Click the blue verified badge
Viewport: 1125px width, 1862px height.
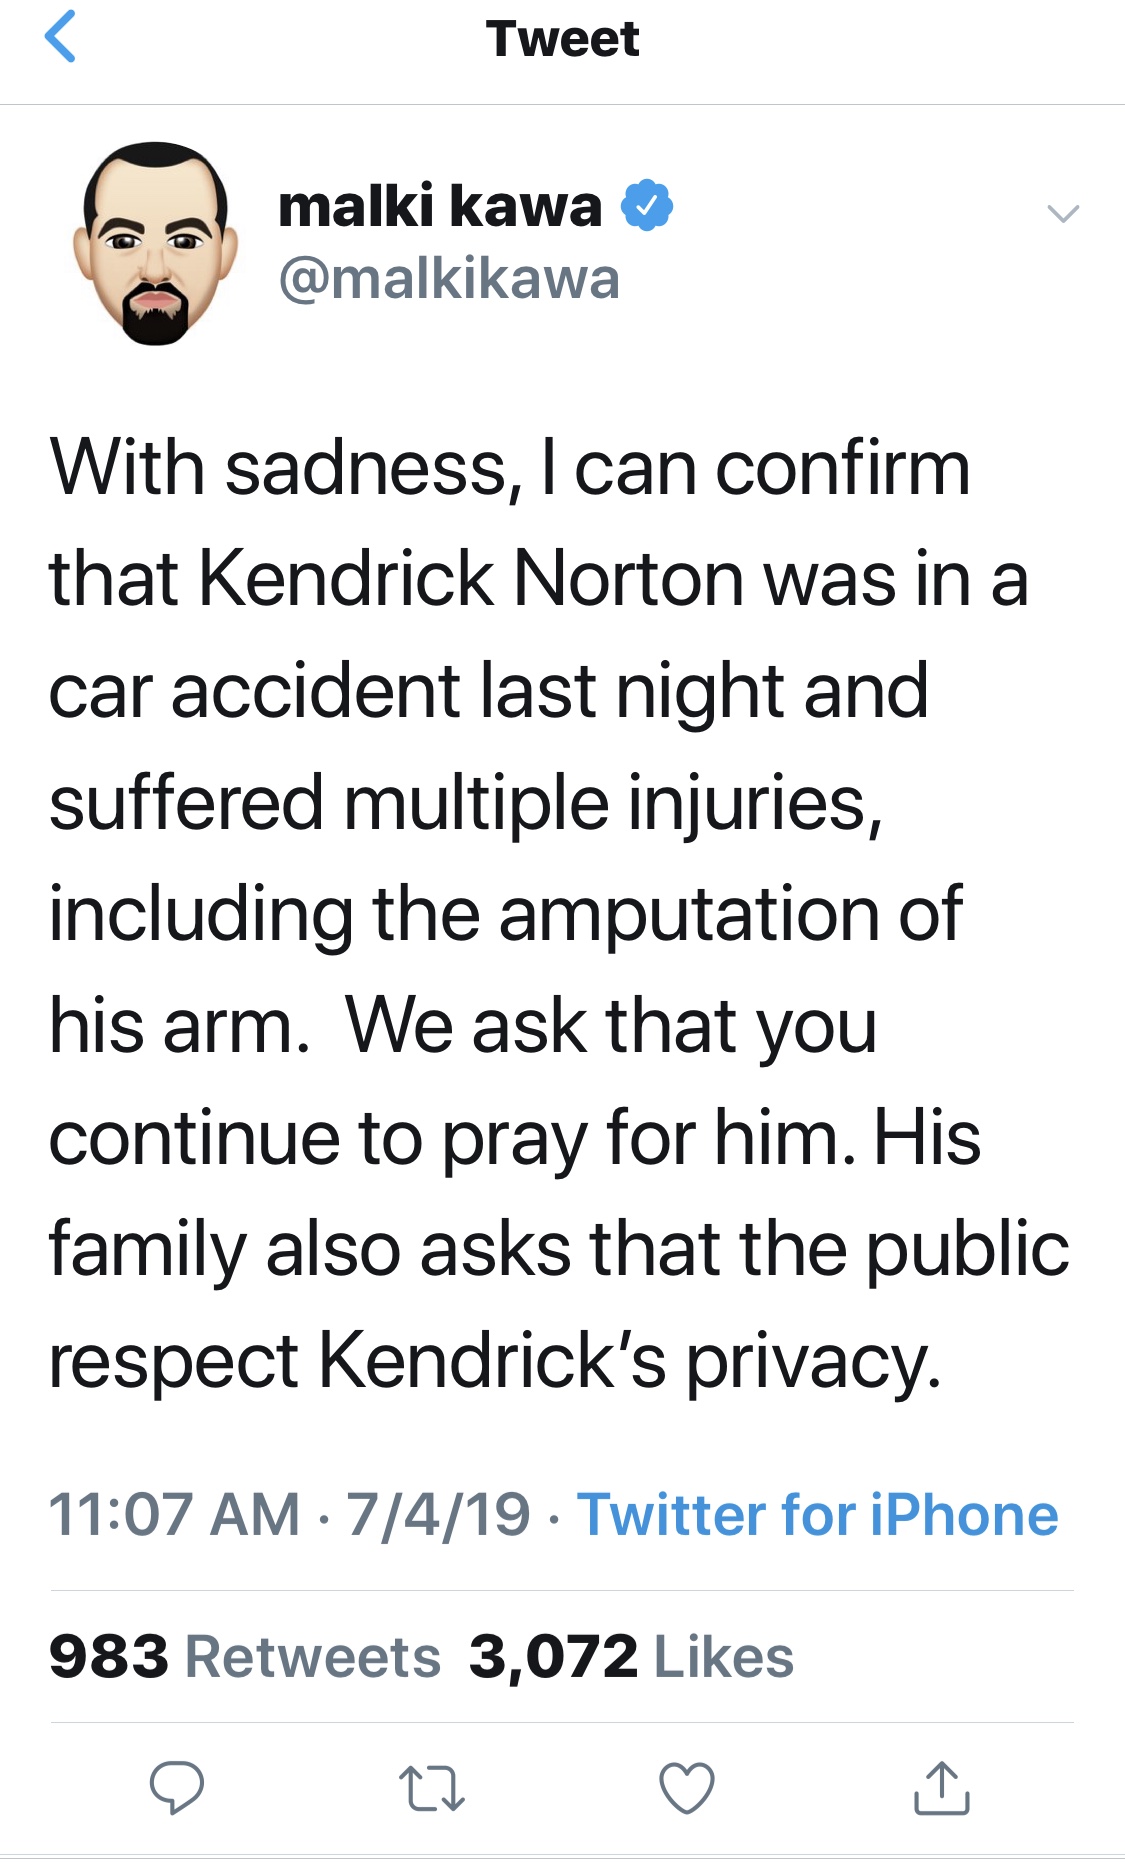coord(647,206)
